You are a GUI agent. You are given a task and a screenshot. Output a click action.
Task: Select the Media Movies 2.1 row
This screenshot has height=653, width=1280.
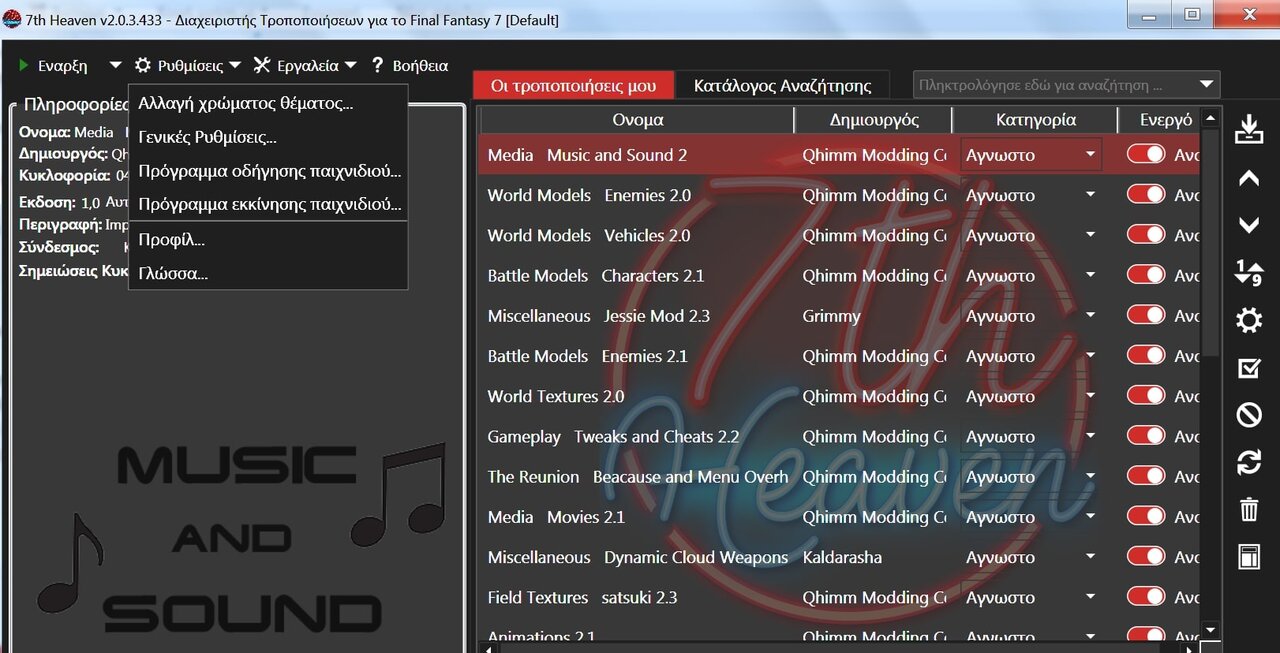pos(840,517)
